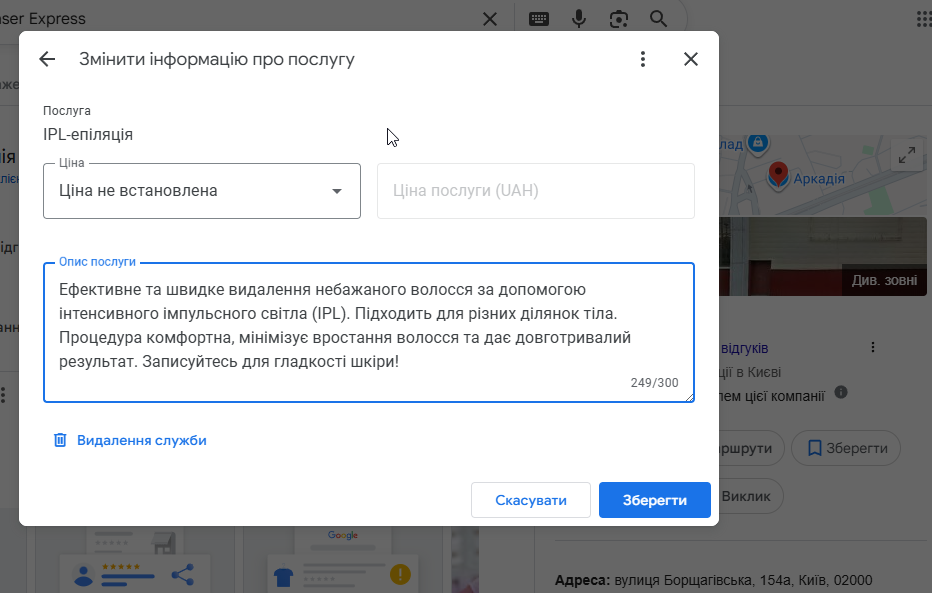Click the 'Ціна послуги (UAH)' input field
This screenshot has height=593, width=932.
535,191
